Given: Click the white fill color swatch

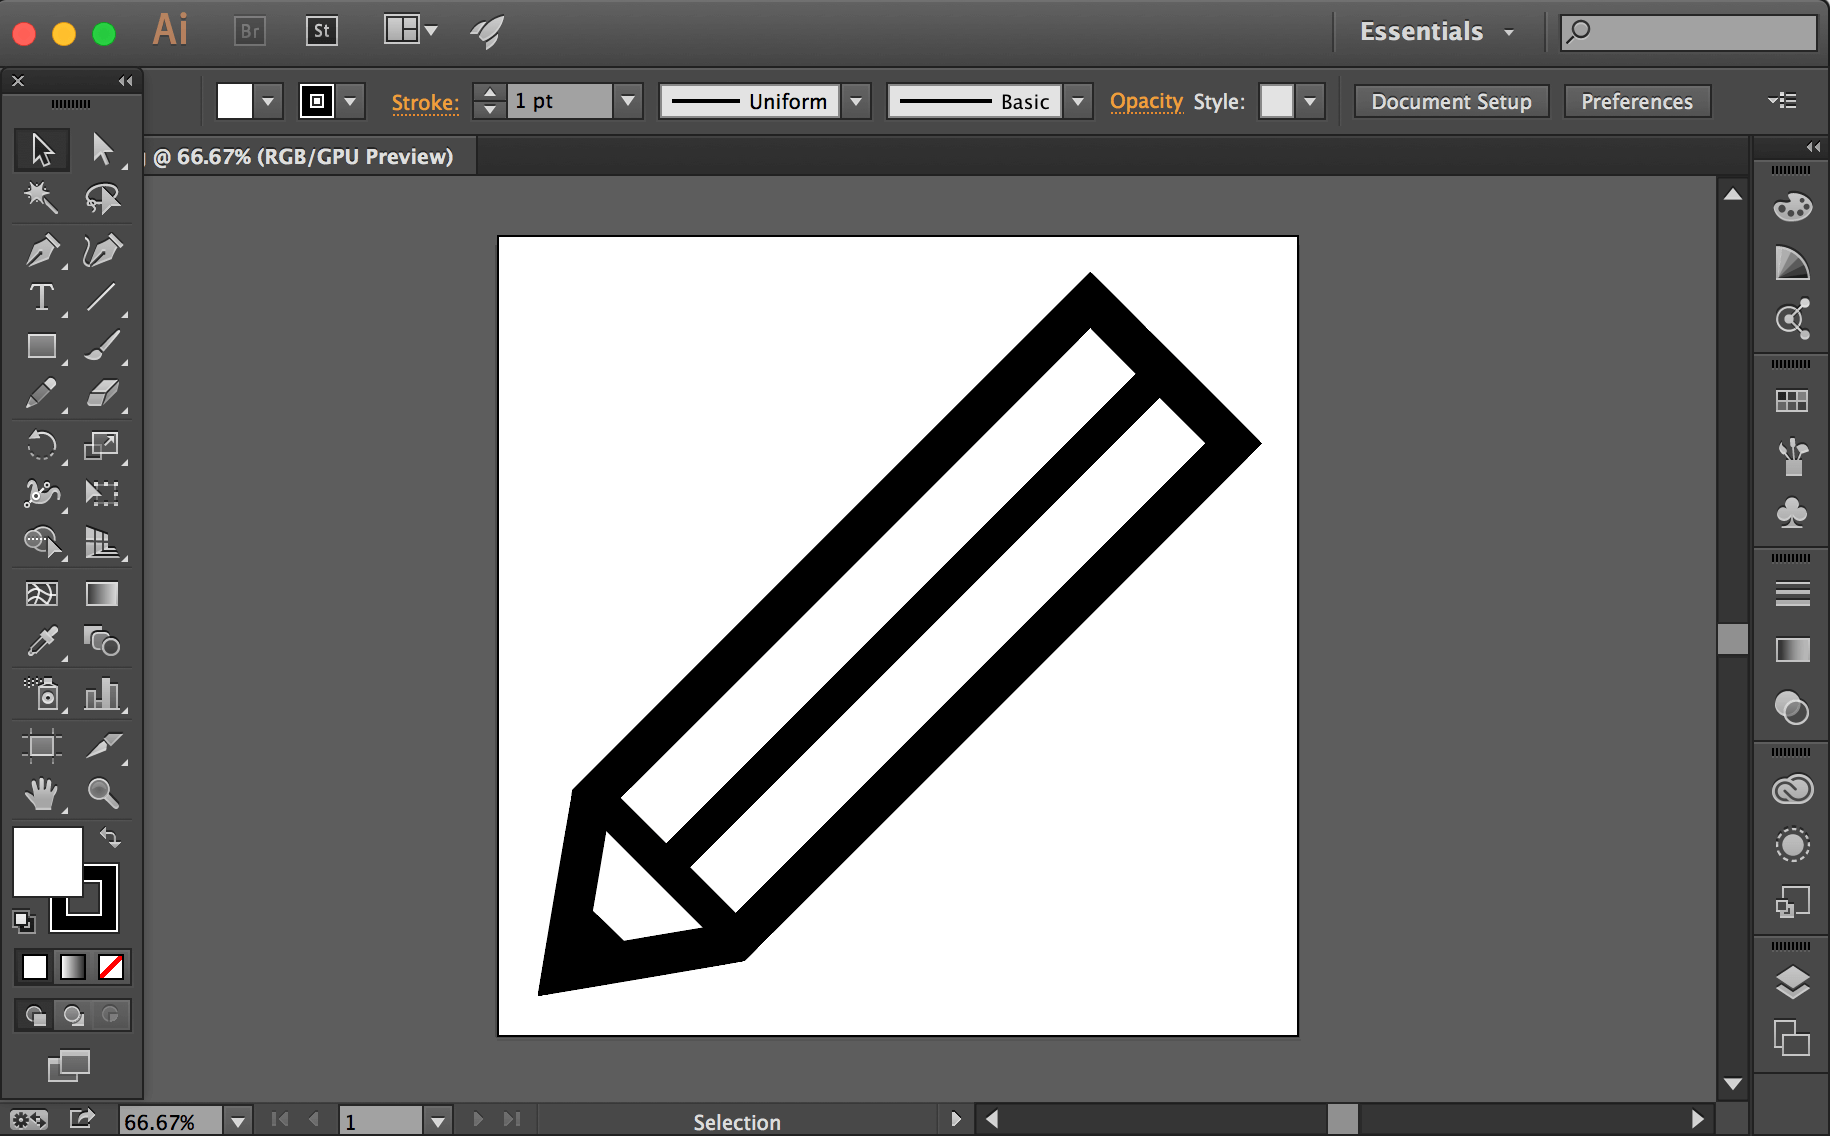Looking at the screenshot, I should coord(47,861).
